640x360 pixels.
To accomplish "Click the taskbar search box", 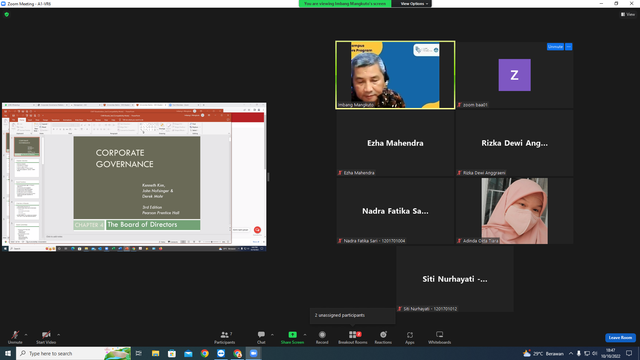I will [73, 353].
